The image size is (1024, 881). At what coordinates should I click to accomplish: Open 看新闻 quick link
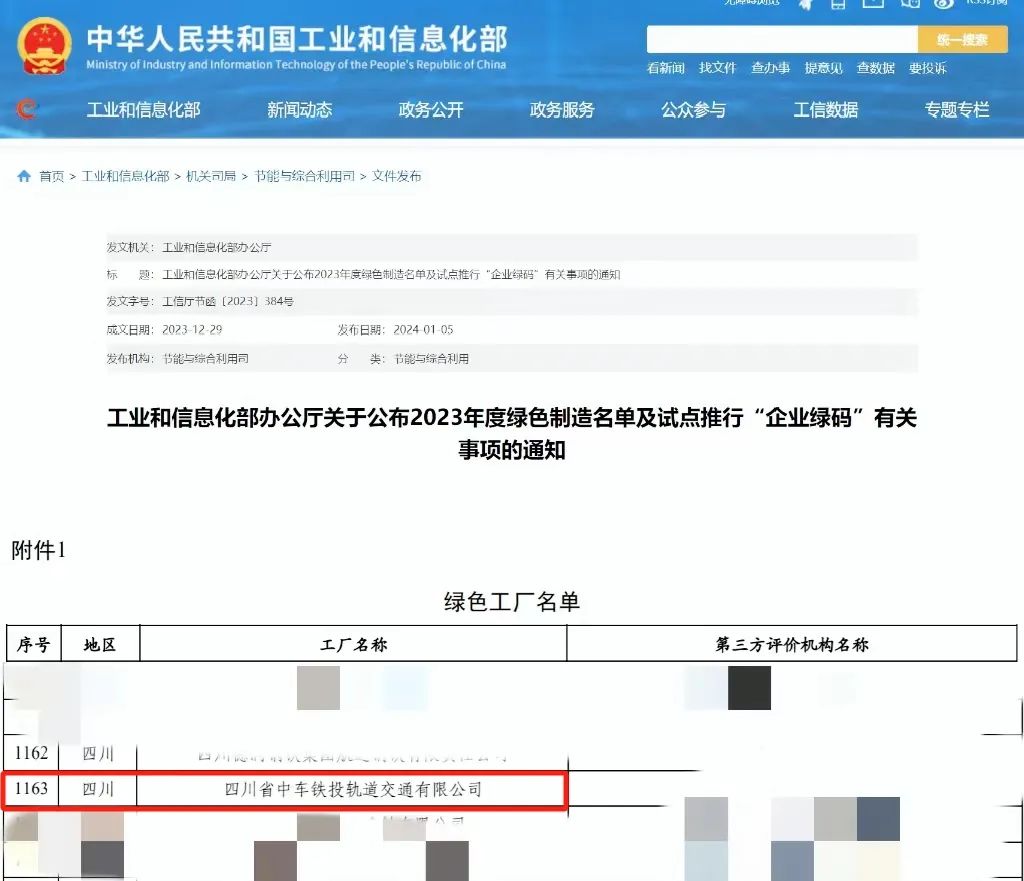665,68
